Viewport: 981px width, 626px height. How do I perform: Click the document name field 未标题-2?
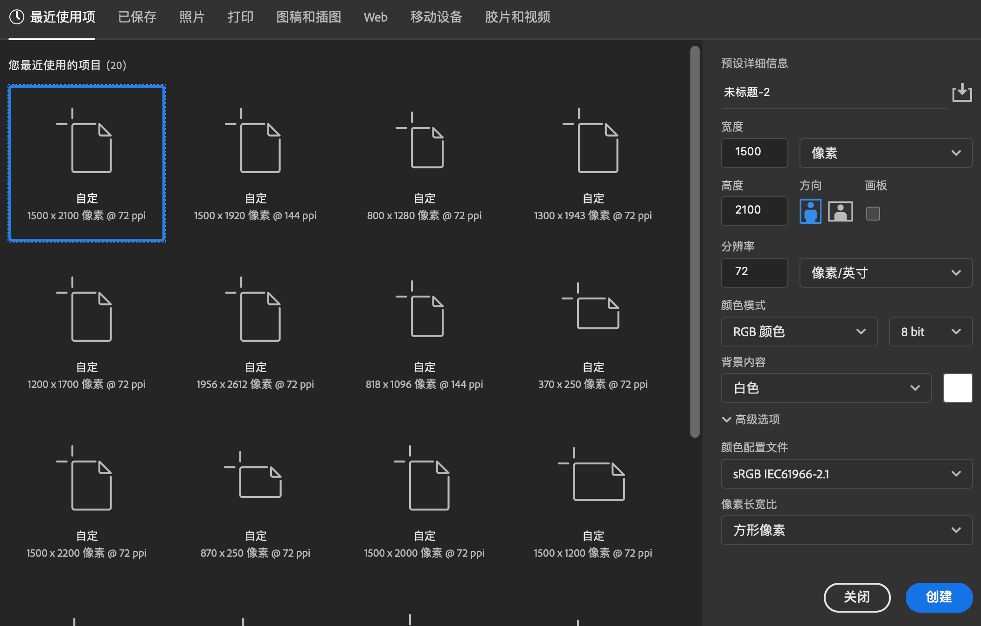[833, 93]
